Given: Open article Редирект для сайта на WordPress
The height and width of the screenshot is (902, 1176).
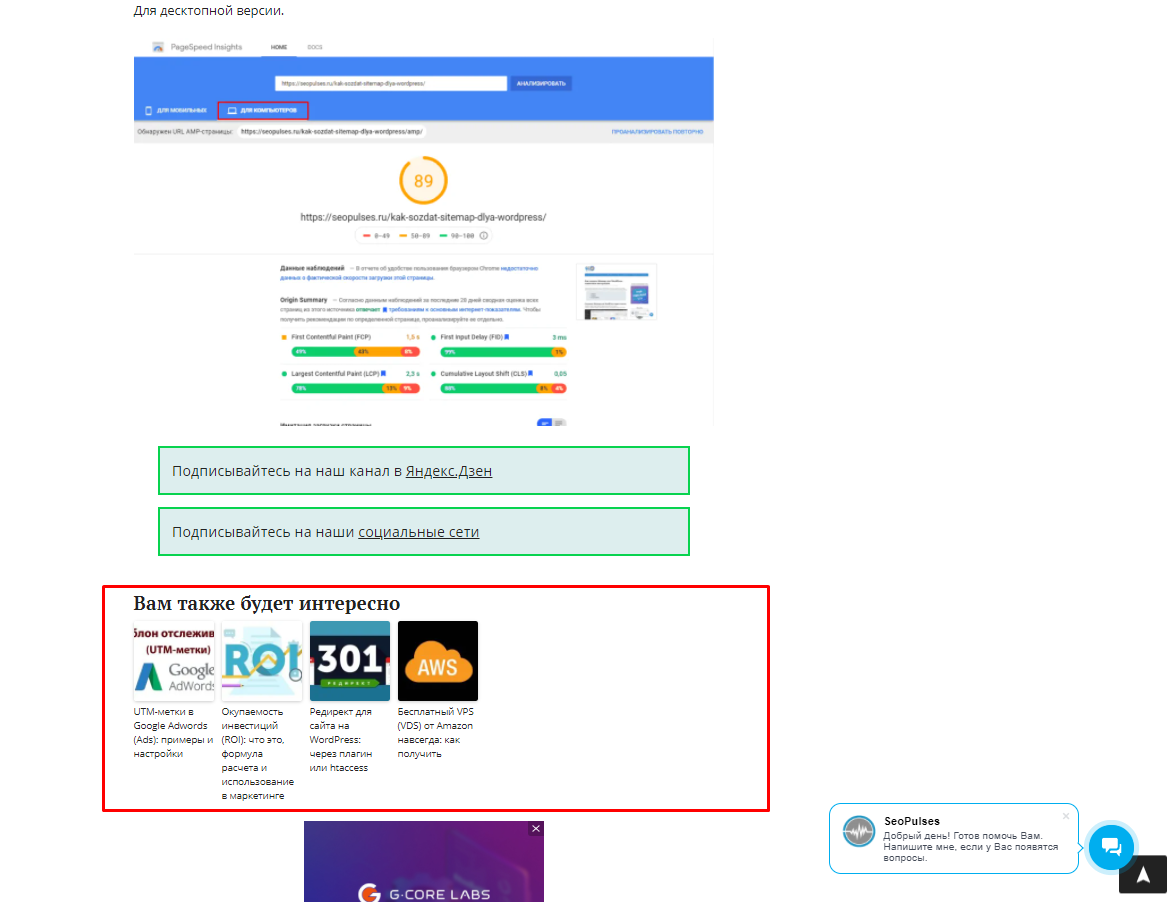Looking at the screenshot, I should pos(341,739).
